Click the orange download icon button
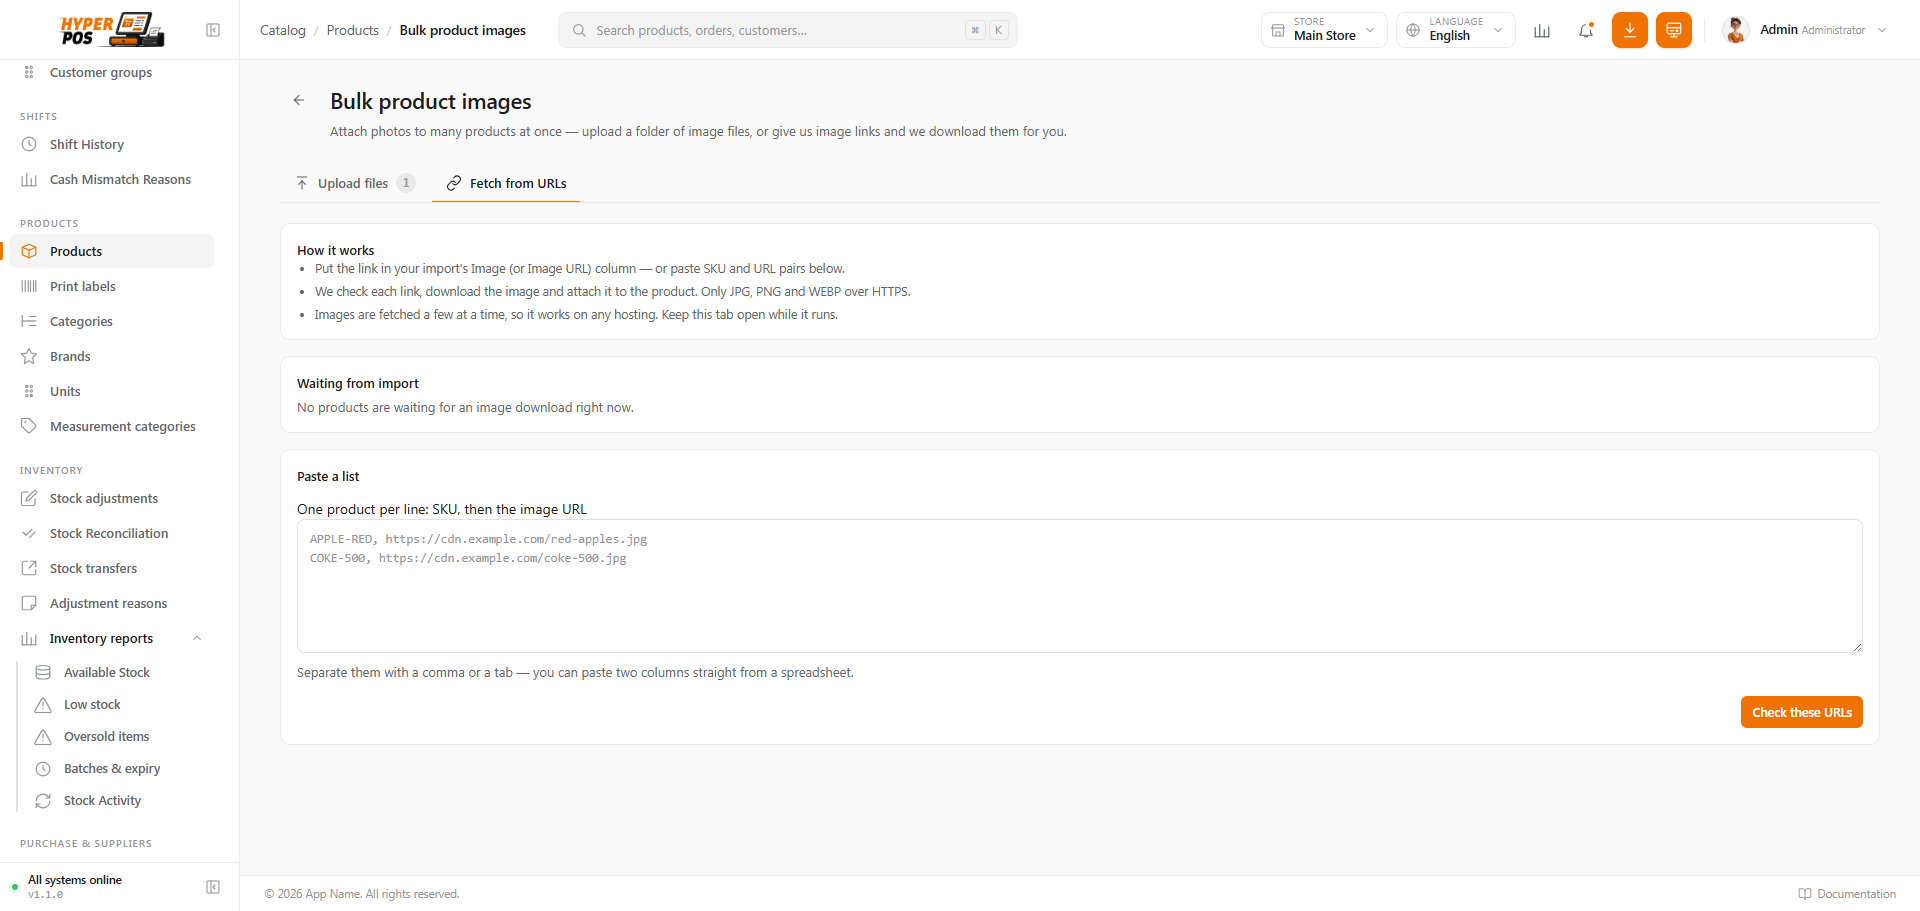This screenshot has height=911, width=1920. click(x=1630, y=30)
